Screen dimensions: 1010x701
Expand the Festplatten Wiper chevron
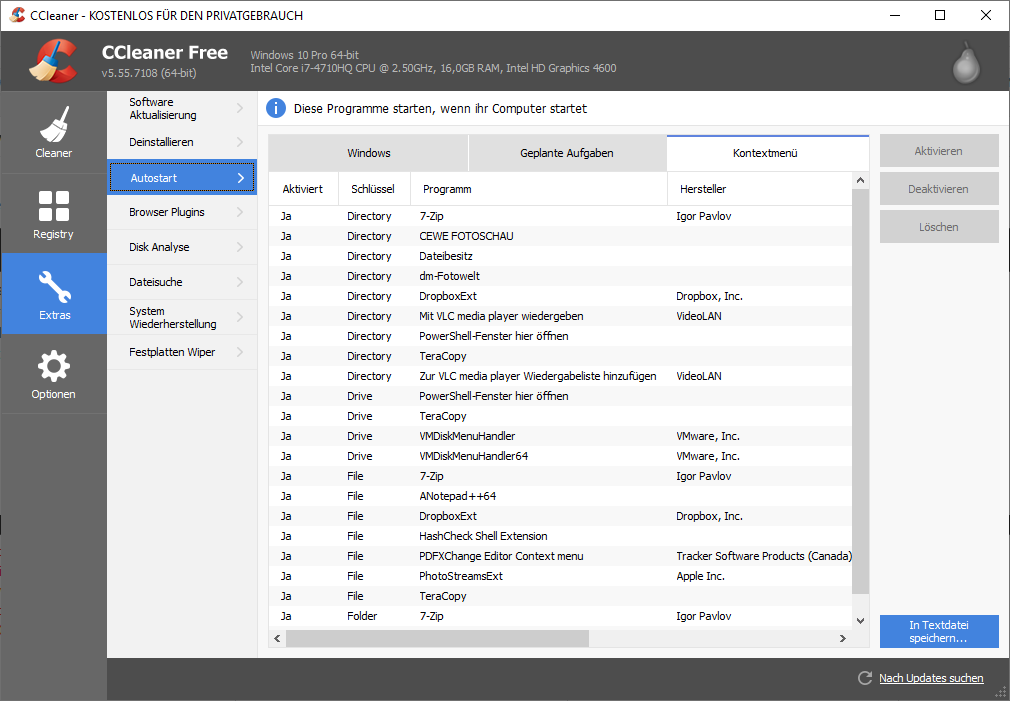[x=240, y=352]
